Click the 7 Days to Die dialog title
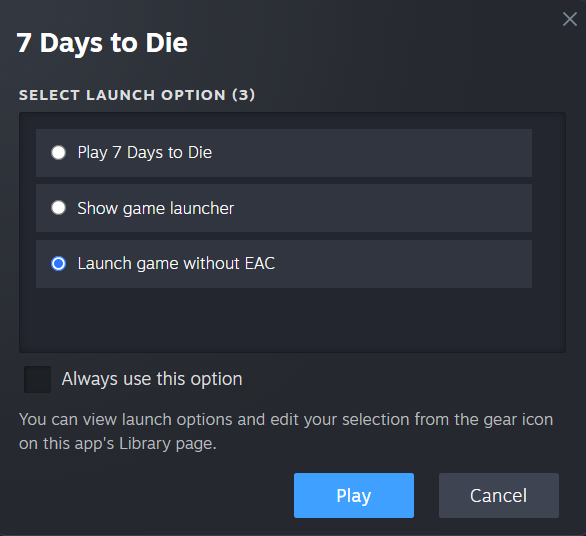This screenshot has height=536, width=586. (102, 43)
